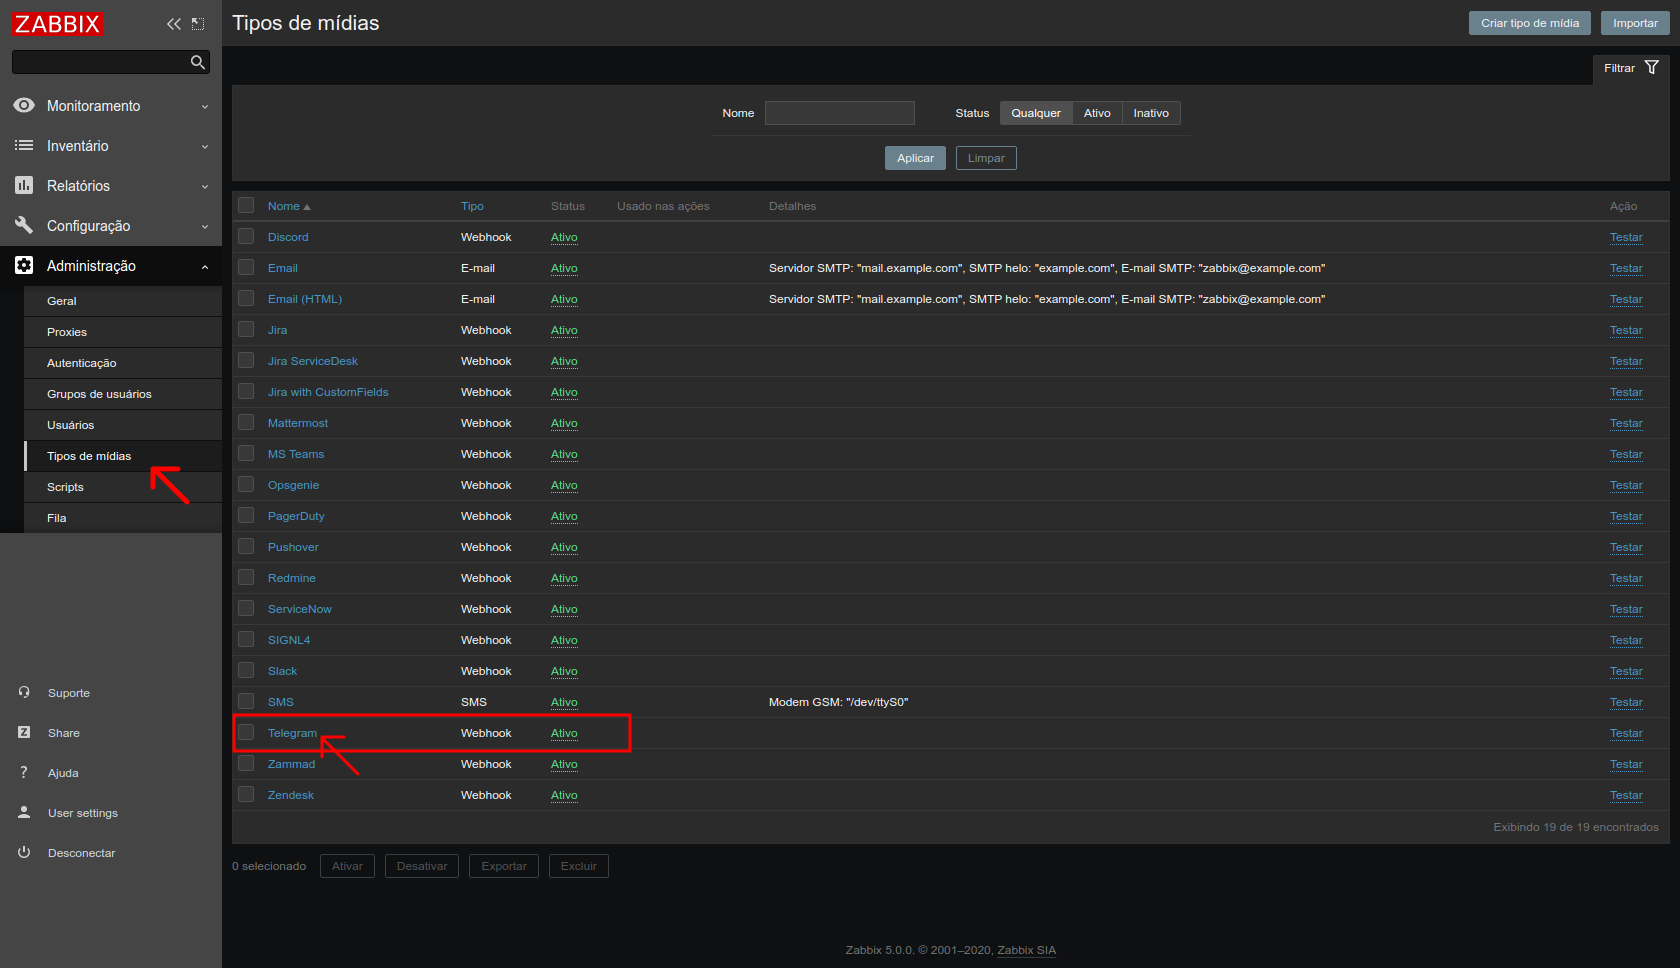Open Proxies menu item
Viewport: 1680px width, 968px height.
(123, 332)
